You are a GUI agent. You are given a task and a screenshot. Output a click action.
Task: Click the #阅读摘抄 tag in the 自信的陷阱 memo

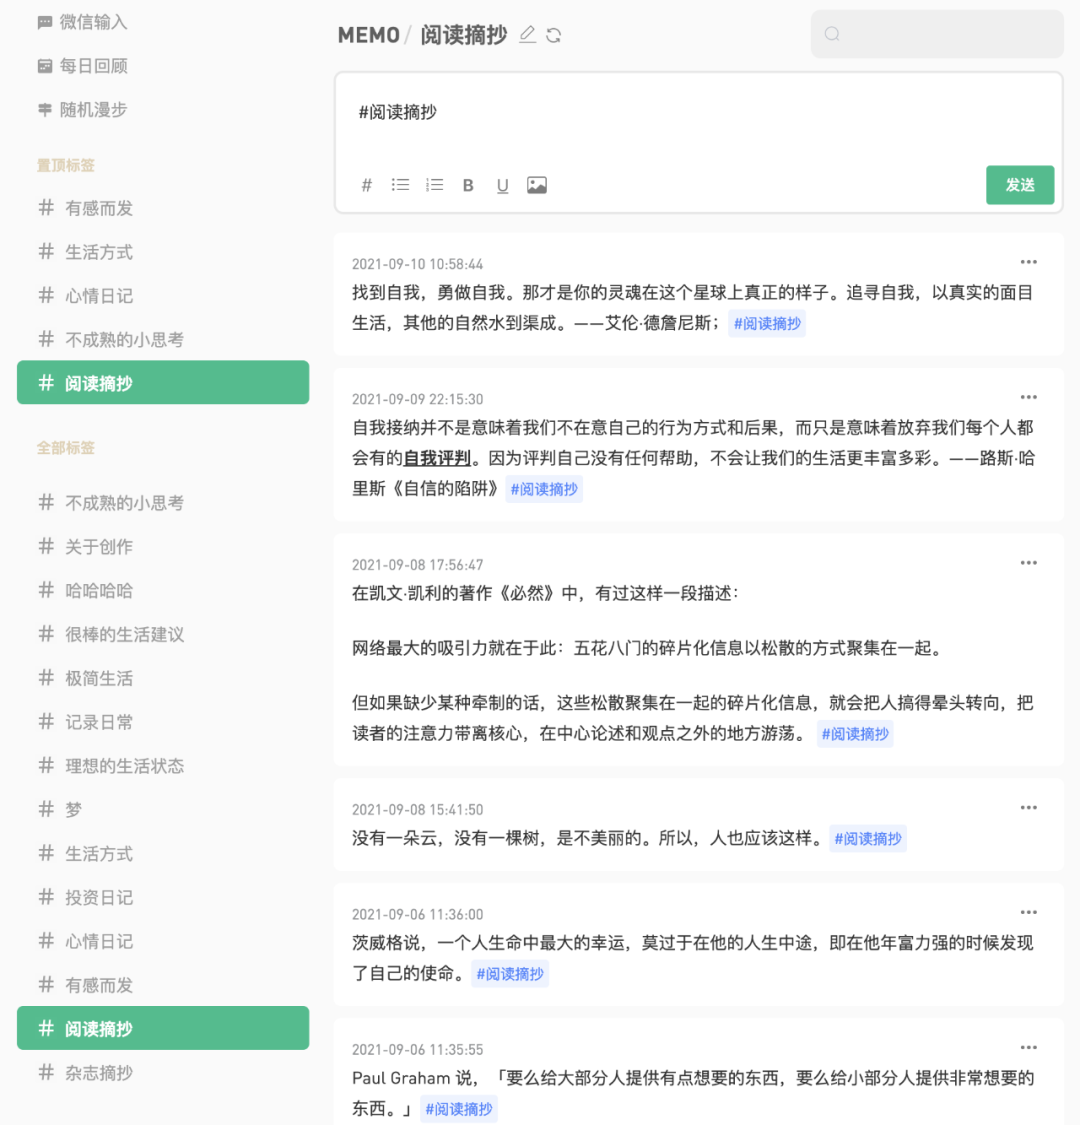(544, 489)
